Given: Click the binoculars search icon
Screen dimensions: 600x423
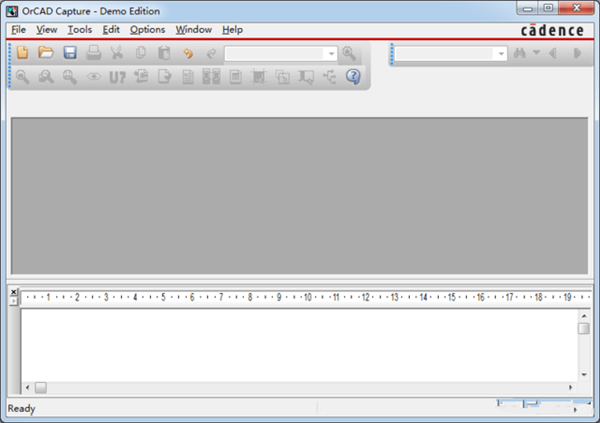Looking at the screenshot, I should [519, 53].
